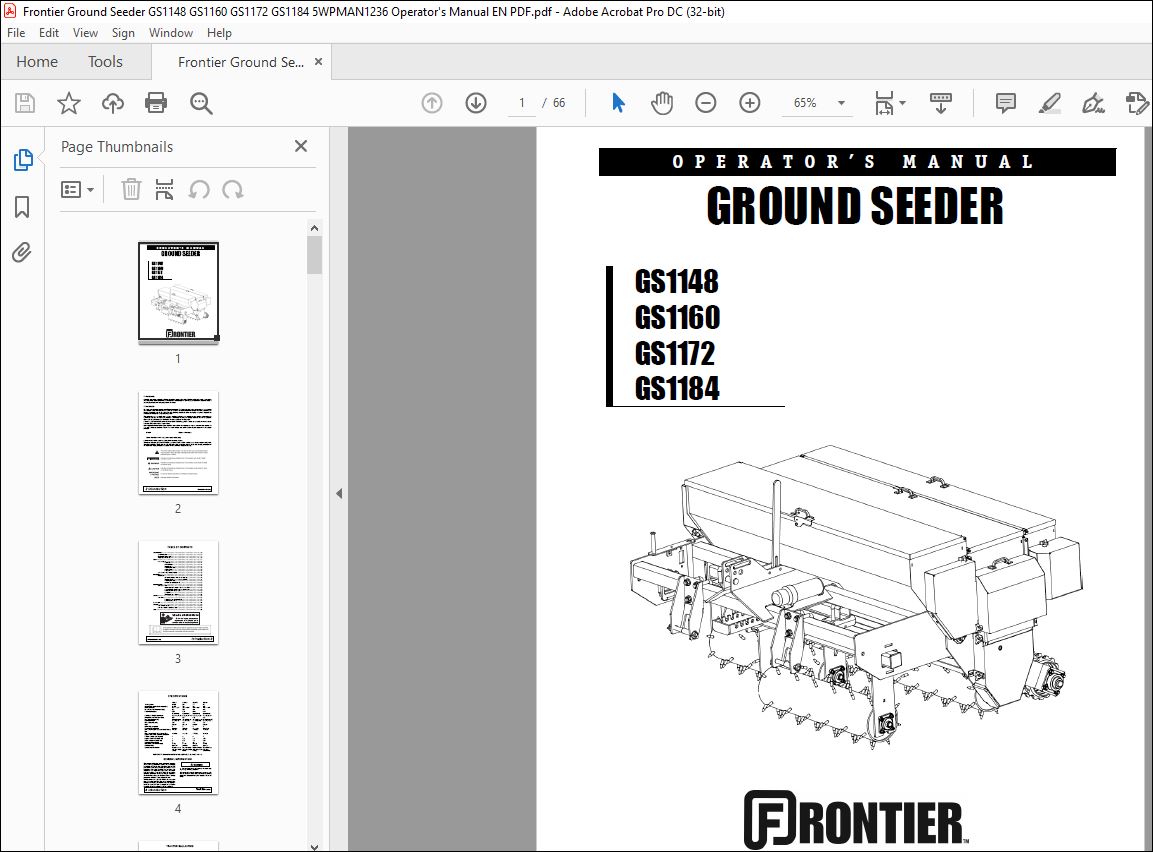The width and height of the screenshot is (1153, 852).
Task: Go to previous page arrow
Action: coord(432,103)
